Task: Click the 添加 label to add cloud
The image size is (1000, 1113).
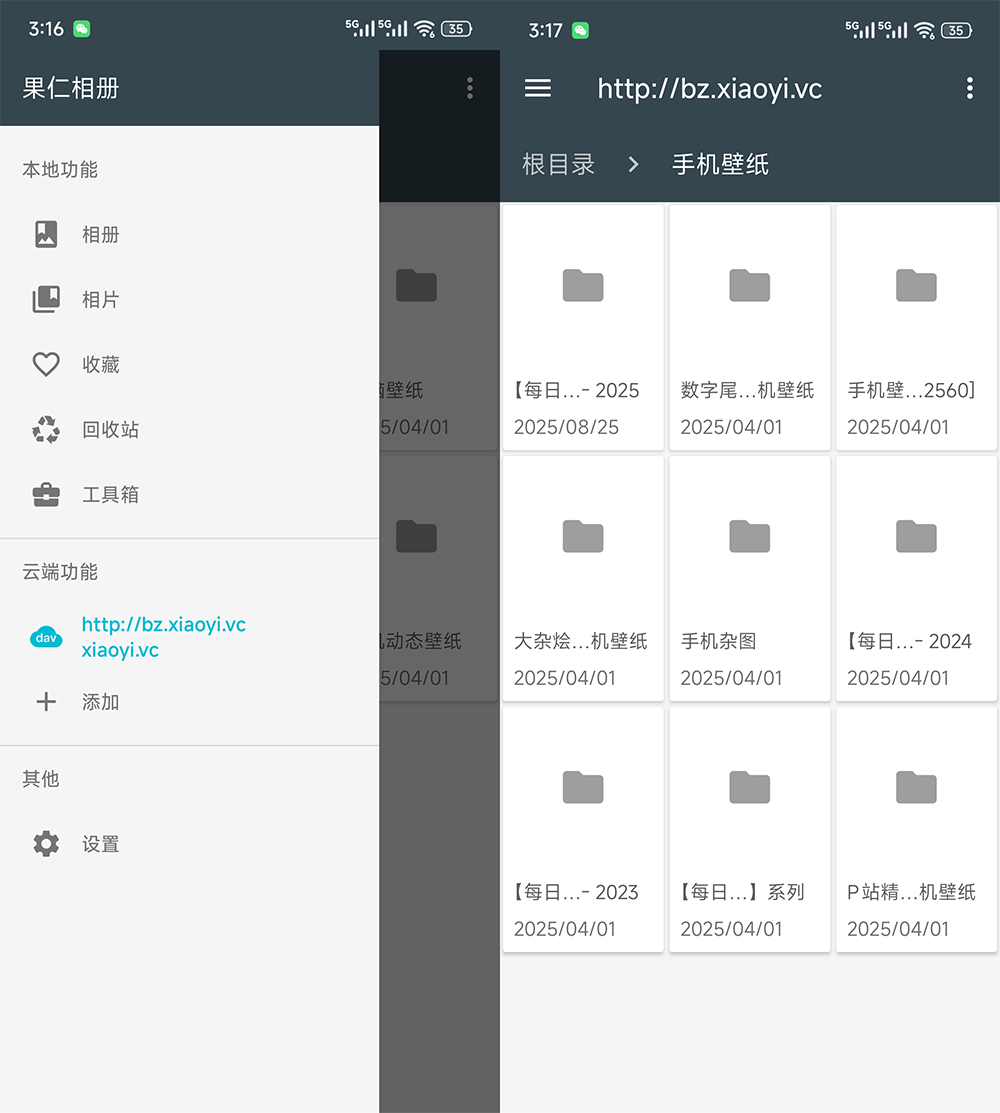Action: pos(101,702)
